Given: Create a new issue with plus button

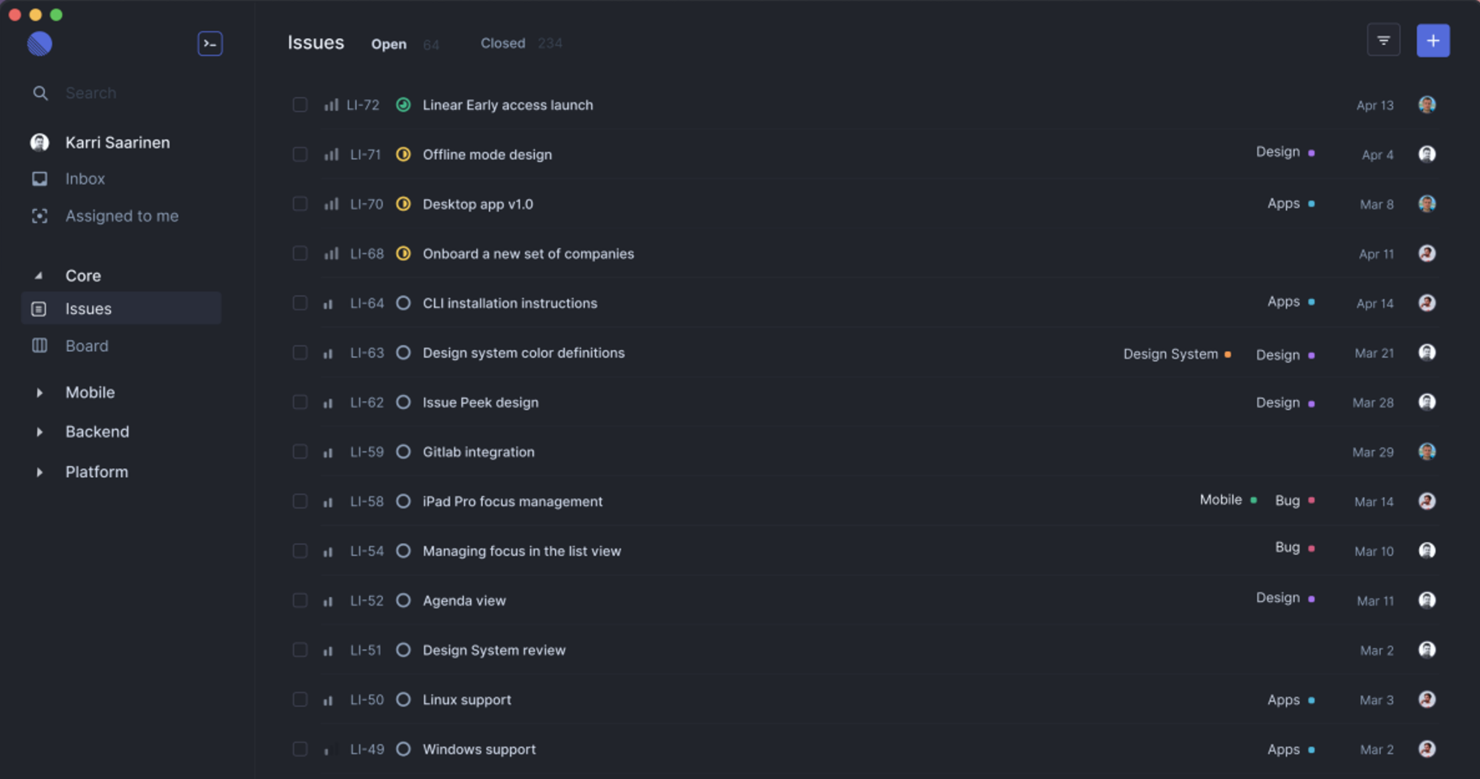Looking at the screenshot, I should click(1433, 41).
